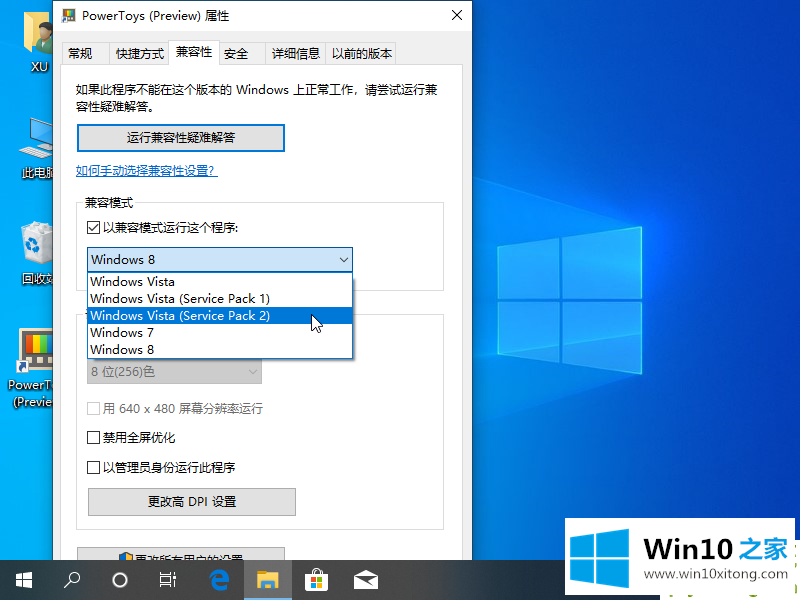The height and width of the screenshot is (600, 800).
Task: Open the Start menu Windows icon
Action: click(23, 580)
